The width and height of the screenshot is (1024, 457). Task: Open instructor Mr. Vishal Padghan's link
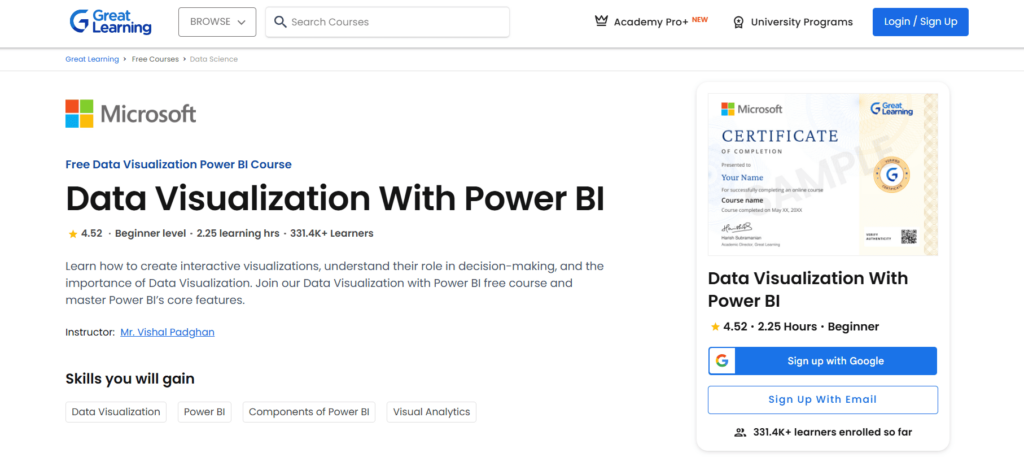[167, 332]
